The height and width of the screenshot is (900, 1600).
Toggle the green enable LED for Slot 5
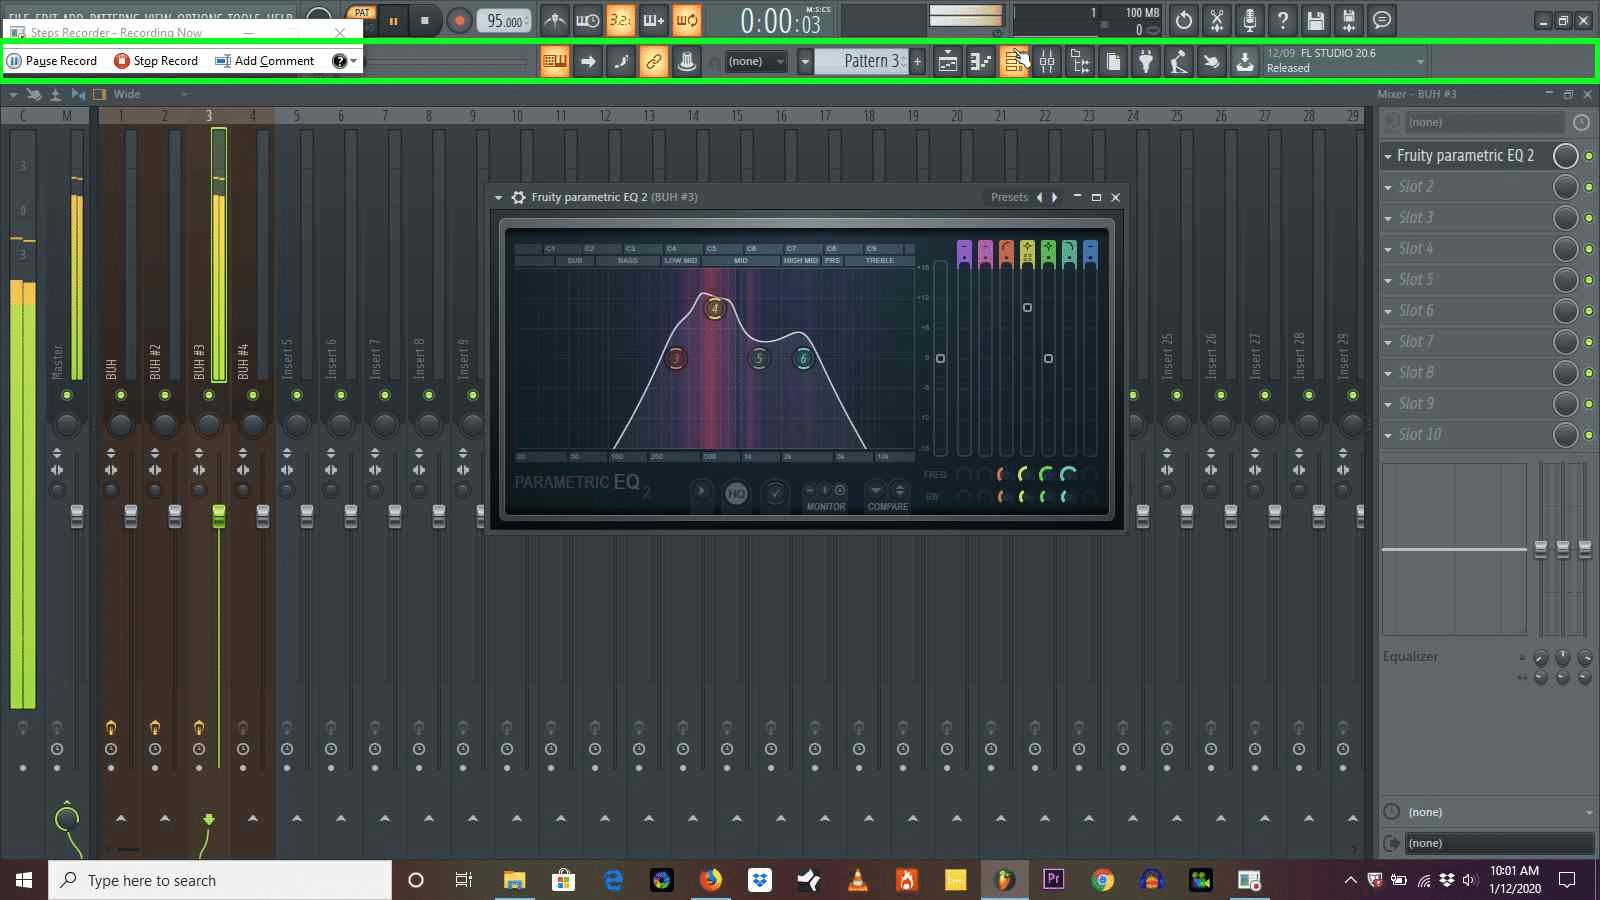point(1588,280)
